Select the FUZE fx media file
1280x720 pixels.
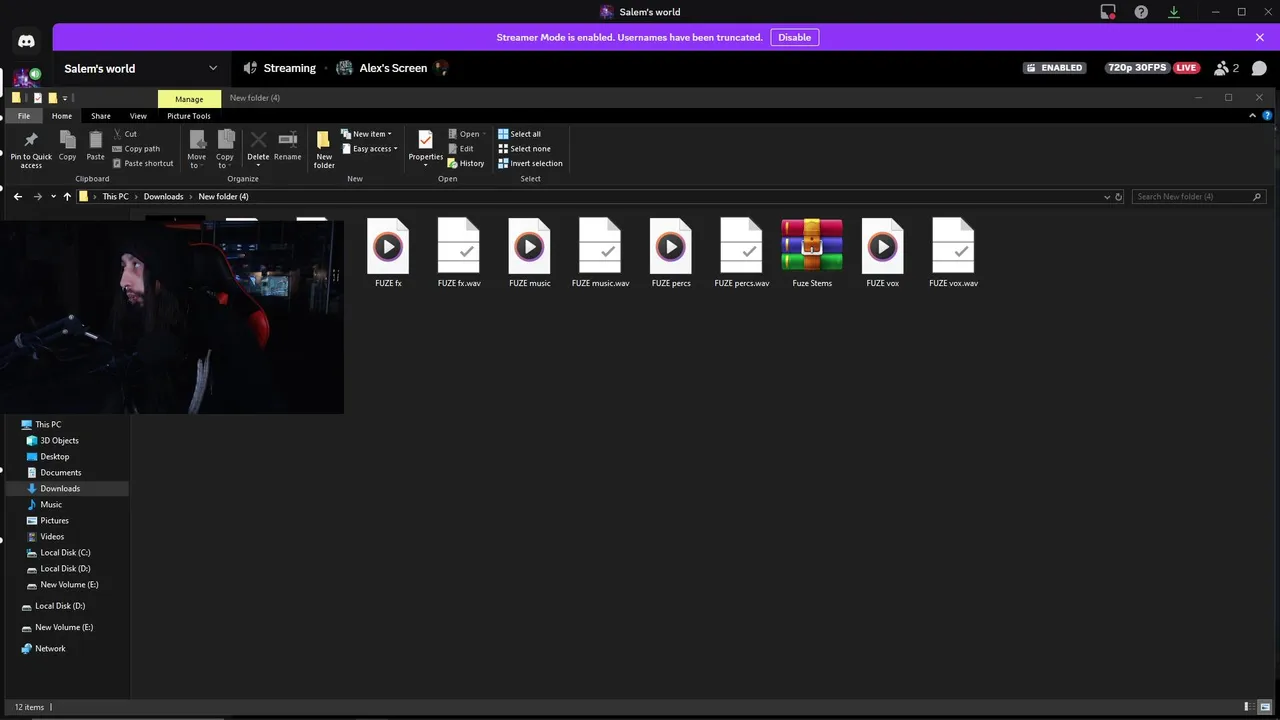388,253
